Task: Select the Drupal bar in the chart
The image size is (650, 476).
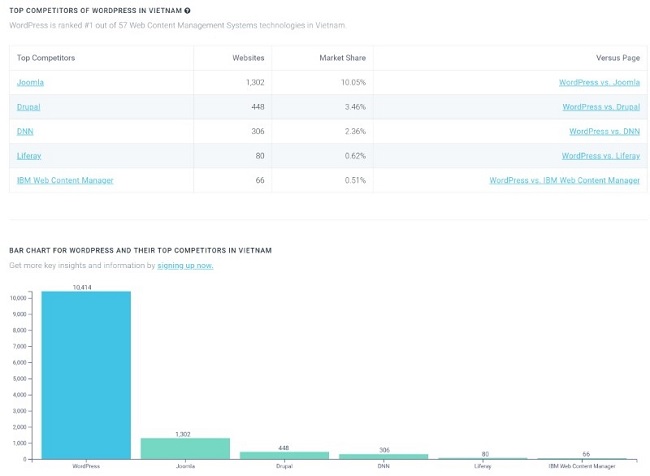Action: [284, 455]
